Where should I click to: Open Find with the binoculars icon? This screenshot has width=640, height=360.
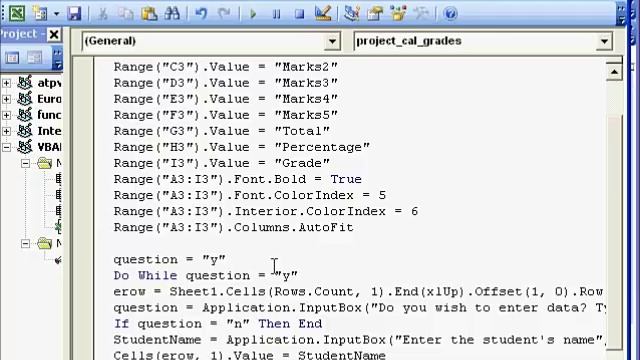coord(172,14)
